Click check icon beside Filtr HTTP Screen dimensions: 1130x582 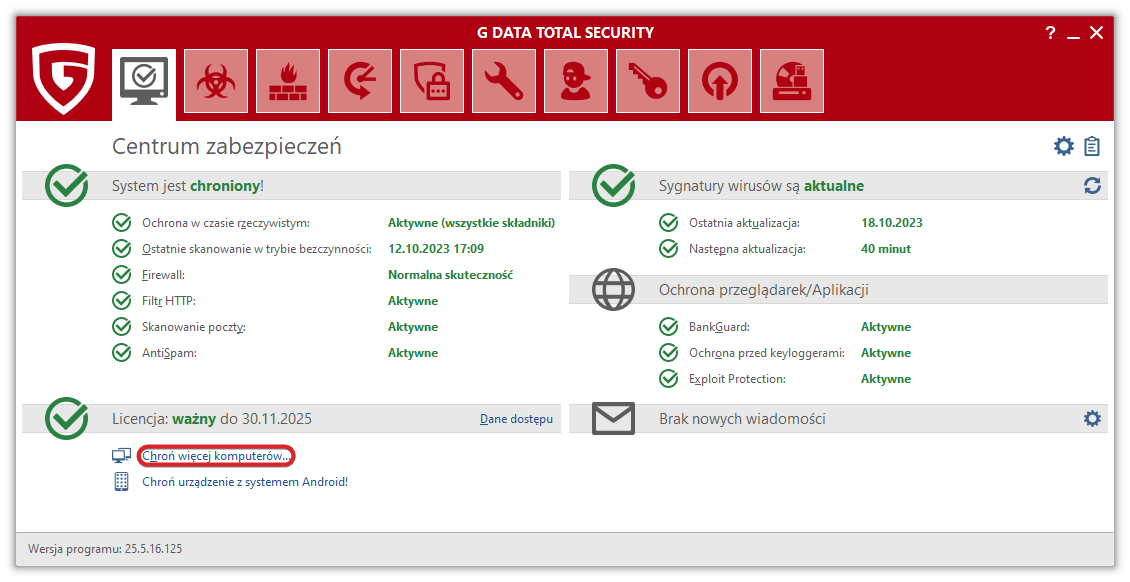click(121, 300)
